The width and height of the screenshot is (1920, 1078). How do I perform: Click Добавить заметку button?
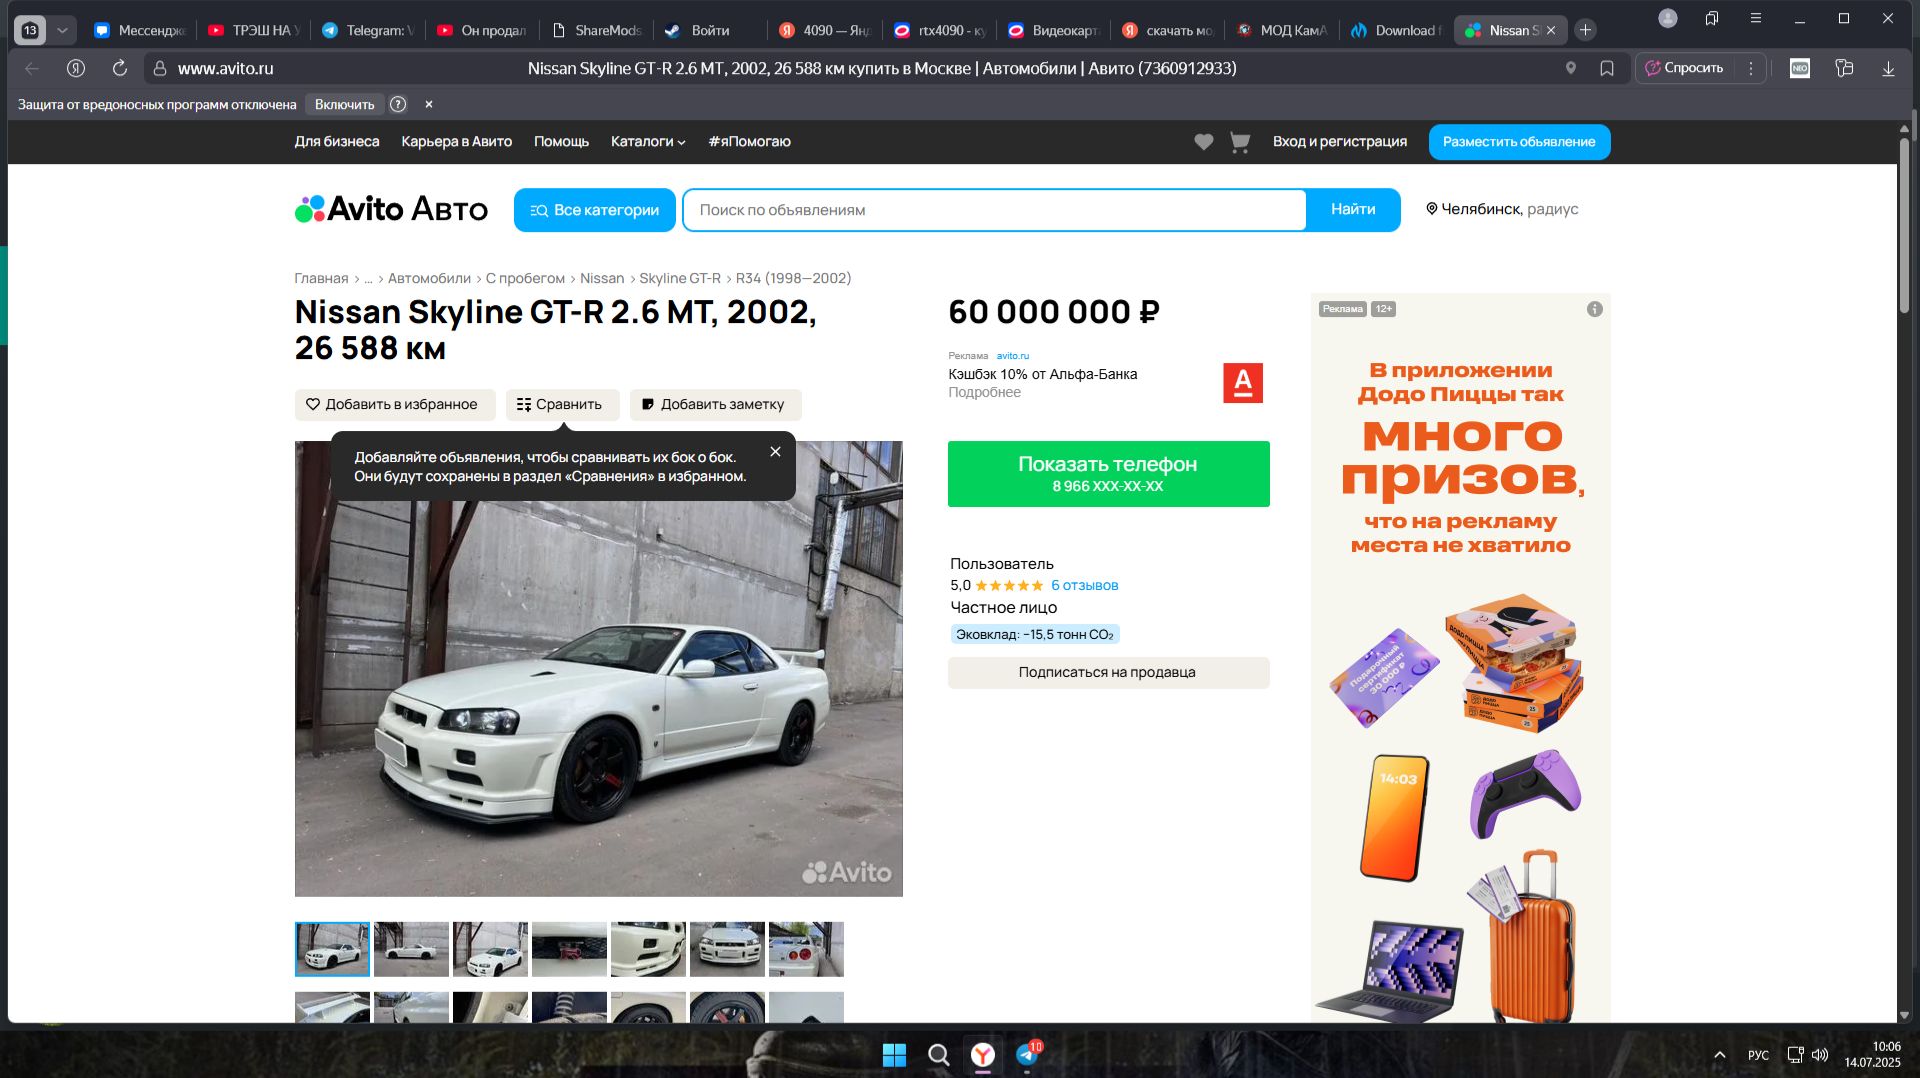click(715, 405)
